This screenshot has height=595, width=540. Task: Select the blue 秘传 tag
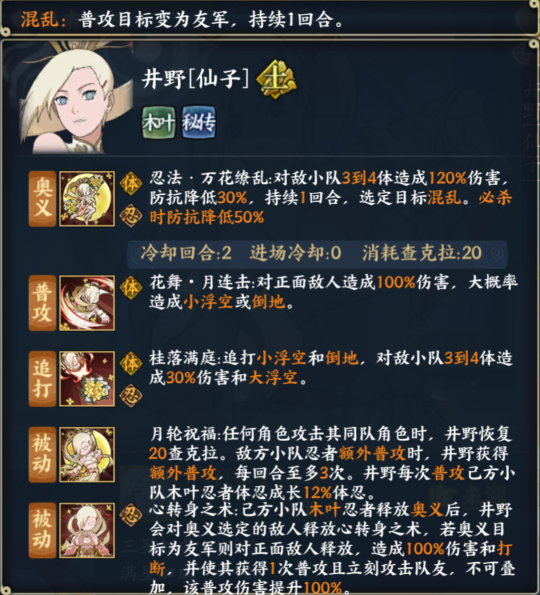(x=199, y=122)
